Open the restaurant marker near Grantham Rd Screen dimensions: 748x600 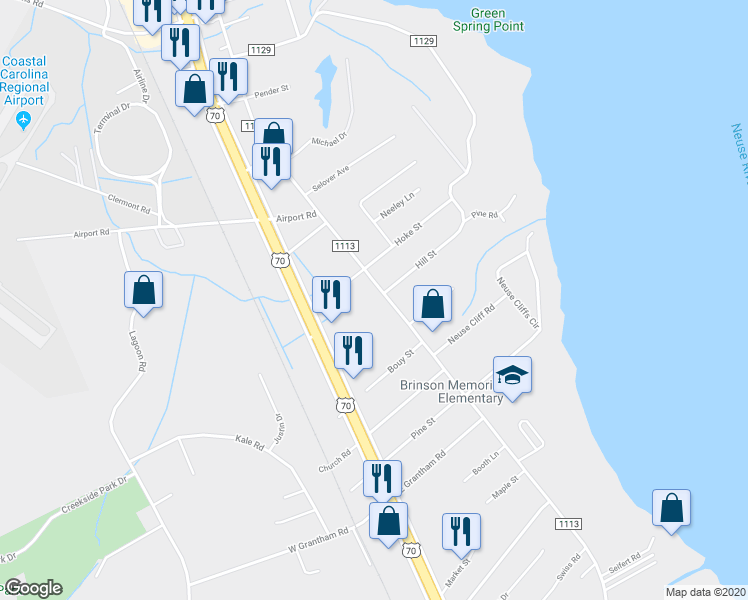click(382, 479)
